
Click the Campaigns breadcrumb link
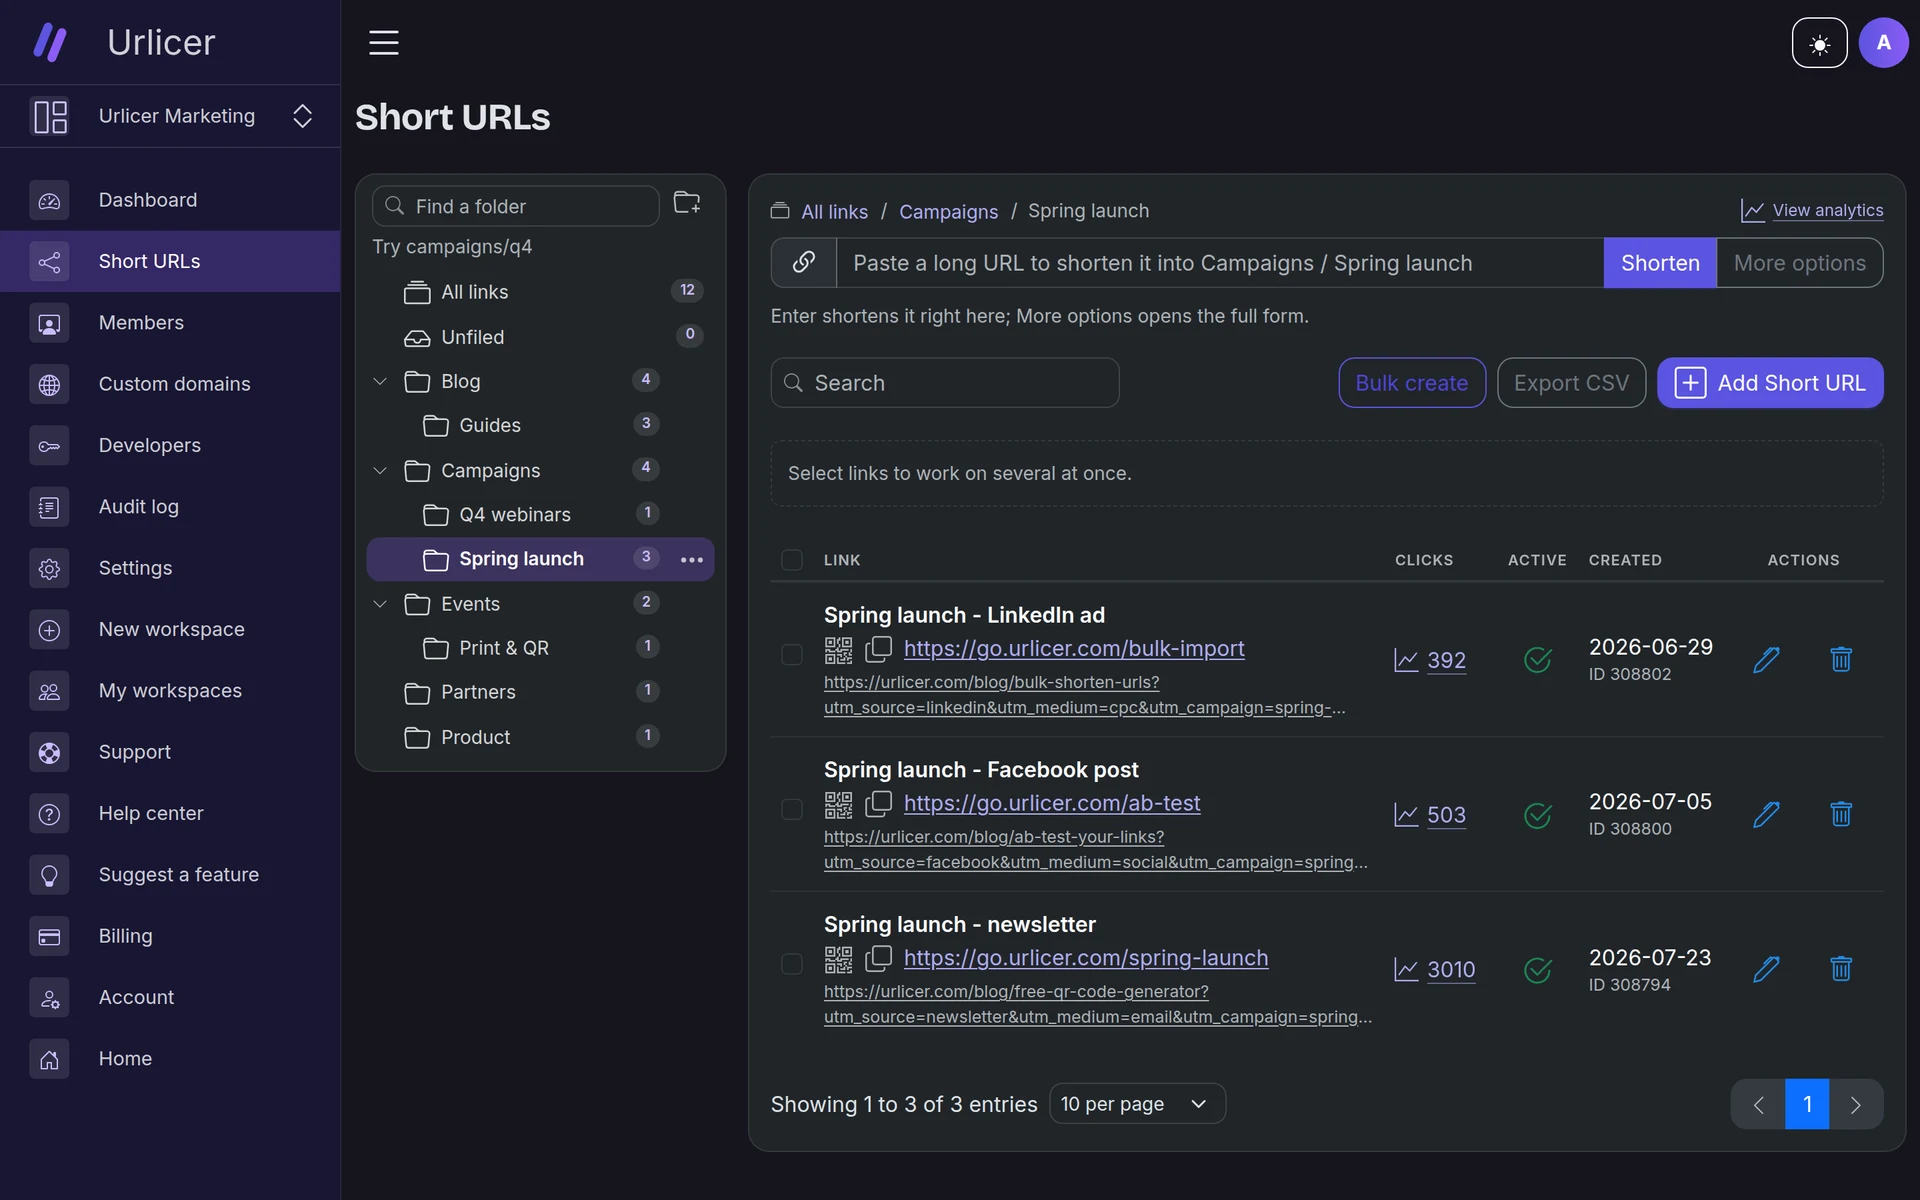(948, 212)
